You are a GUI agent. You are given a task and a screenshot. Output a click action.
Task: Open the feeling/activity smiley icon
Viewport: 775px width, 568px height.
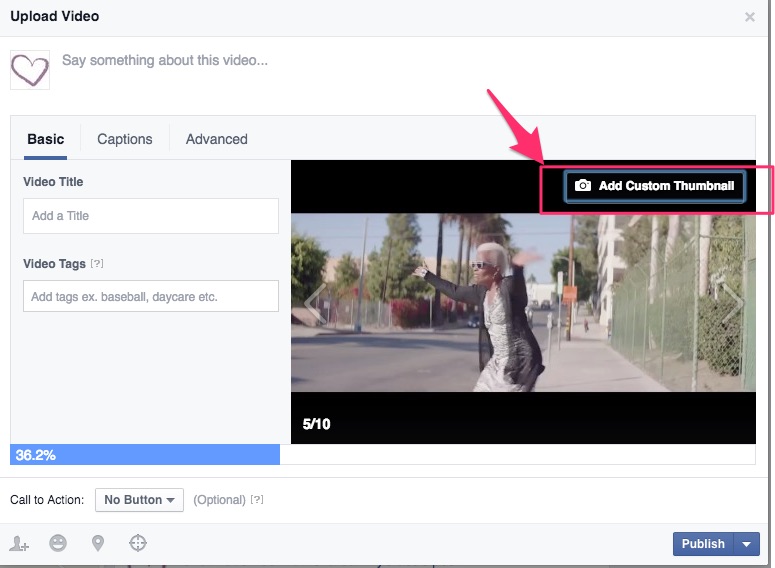click(58, 543)
